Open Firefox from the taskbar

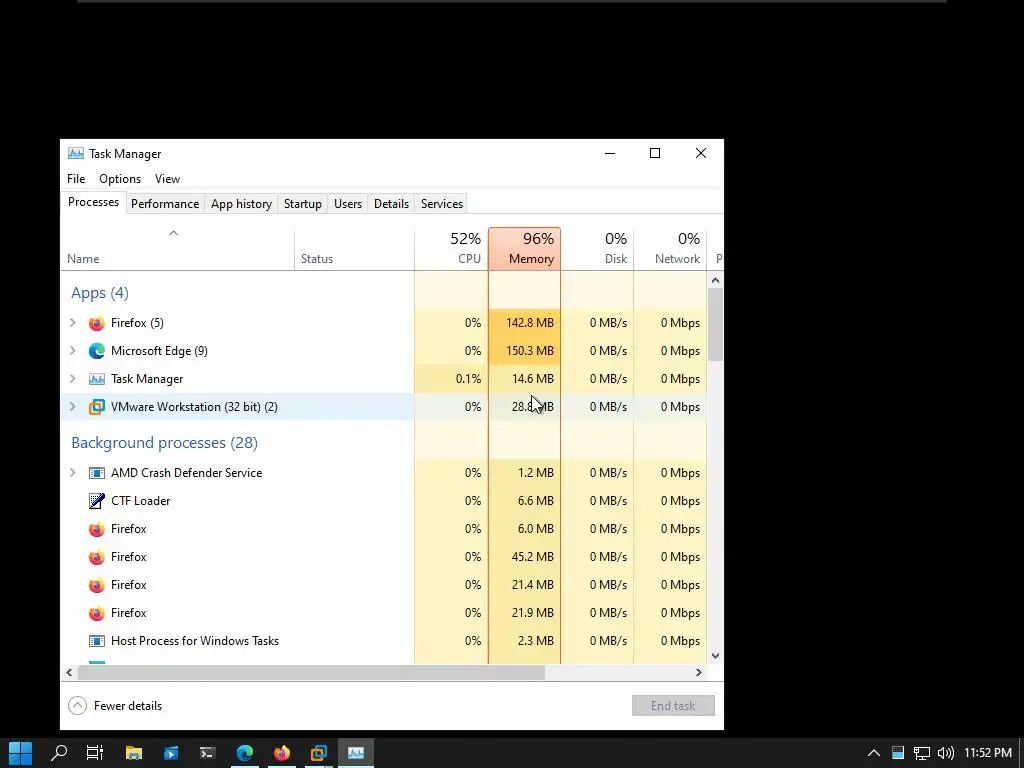[x=282, y=753]
